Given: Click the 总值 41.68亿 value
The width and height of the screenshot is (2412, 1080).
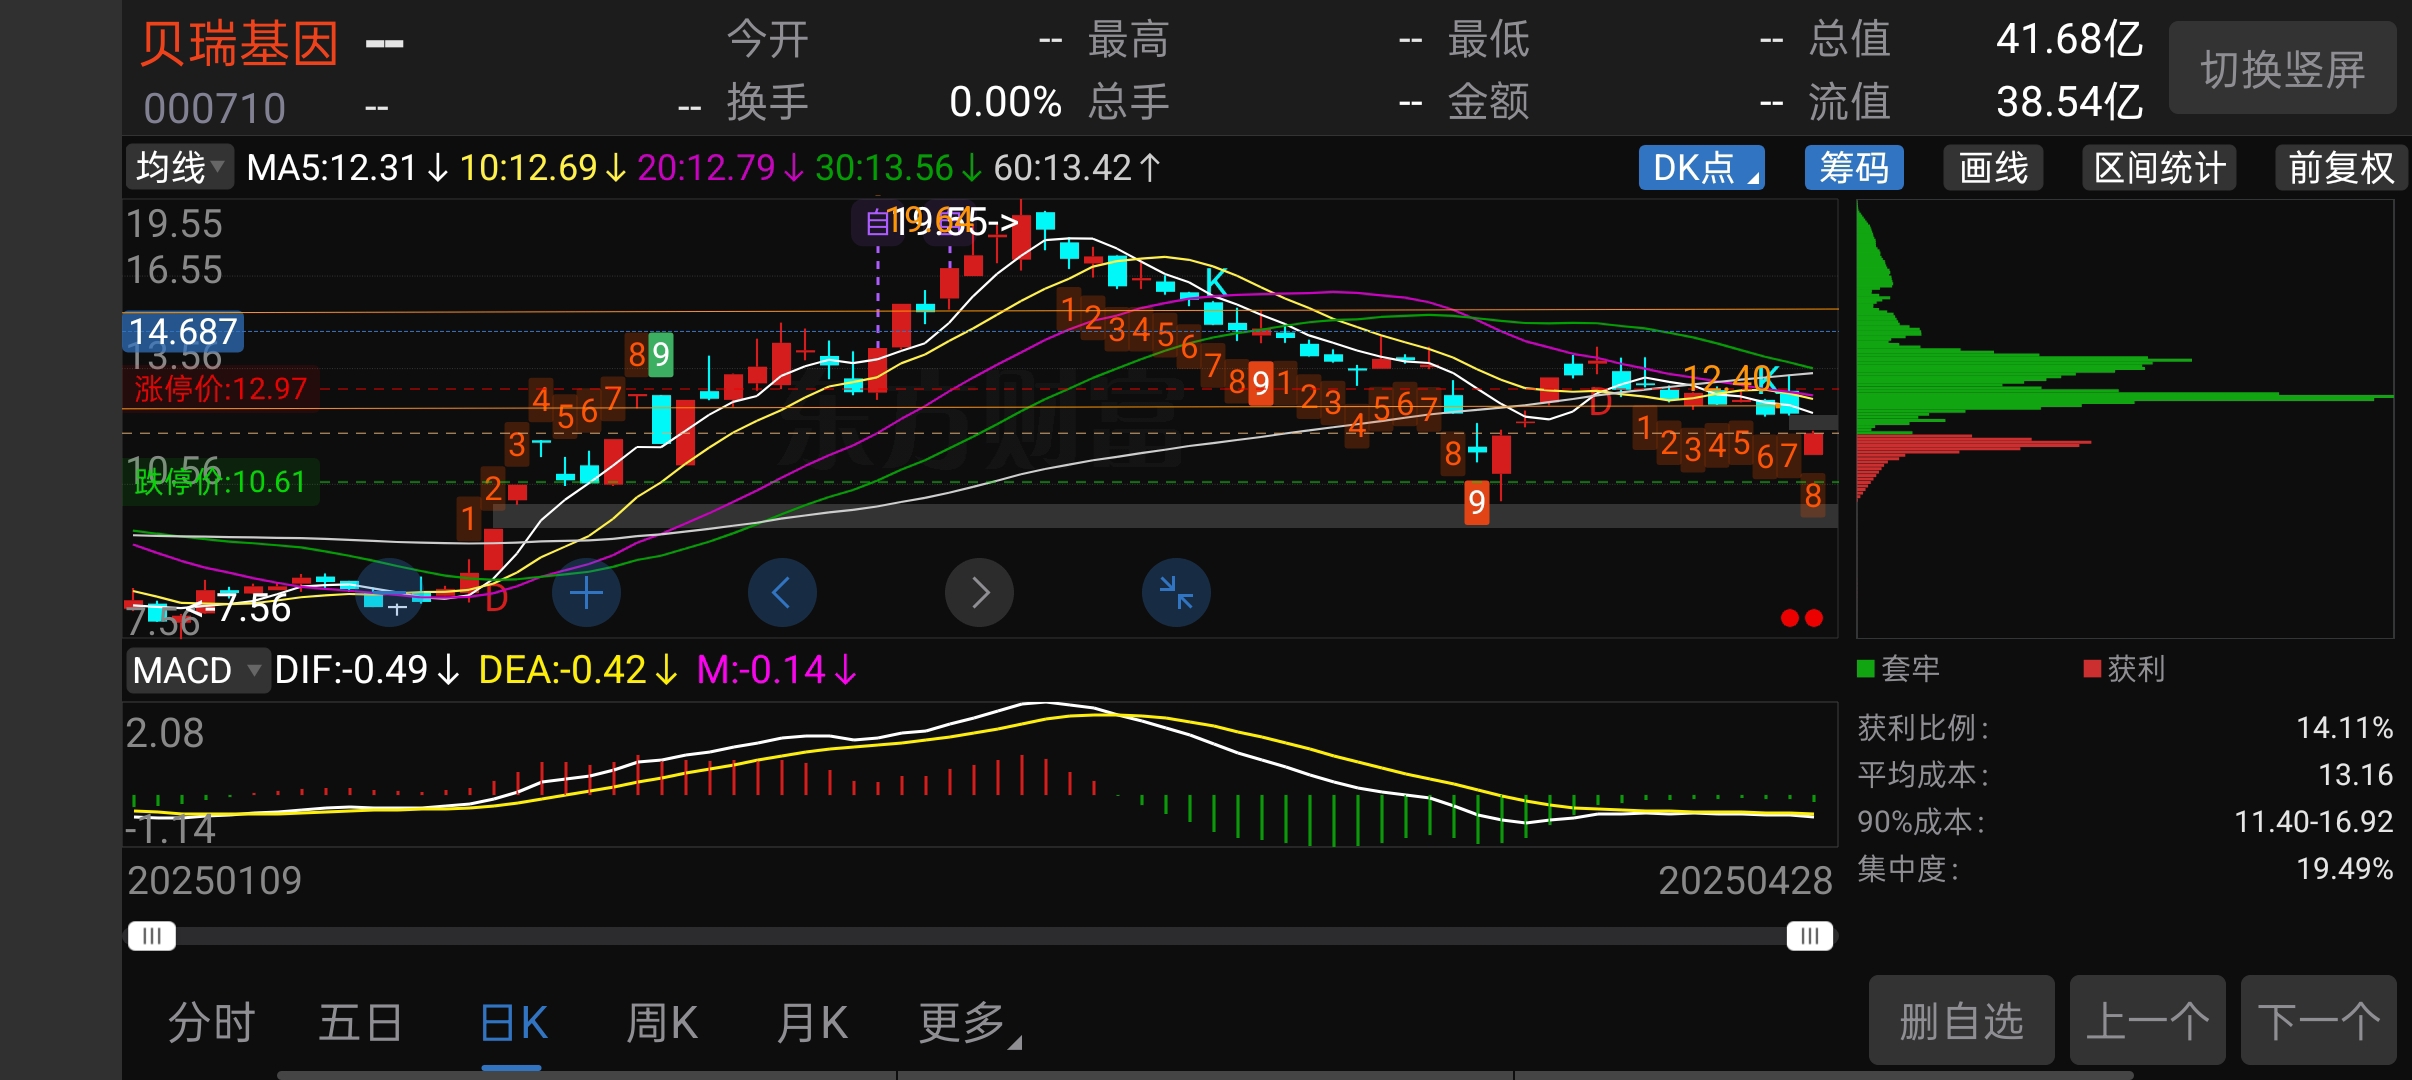Looking at the screenshot, I should [x=2069, y=40].
